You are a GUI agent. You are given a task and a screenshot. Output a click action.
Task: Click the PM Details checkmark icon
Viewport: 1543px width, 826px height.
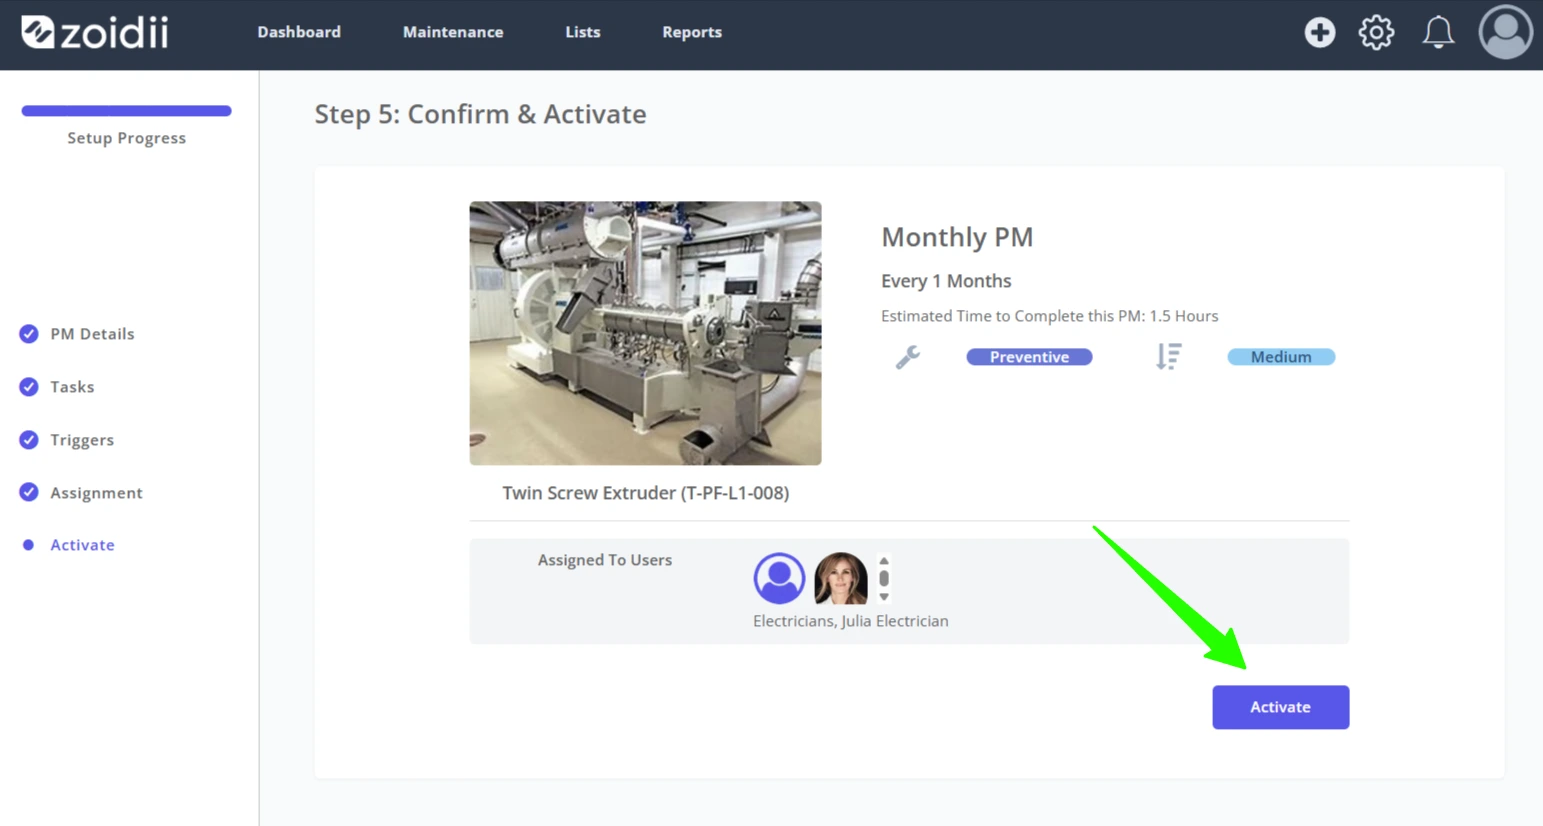coord(29,334)
